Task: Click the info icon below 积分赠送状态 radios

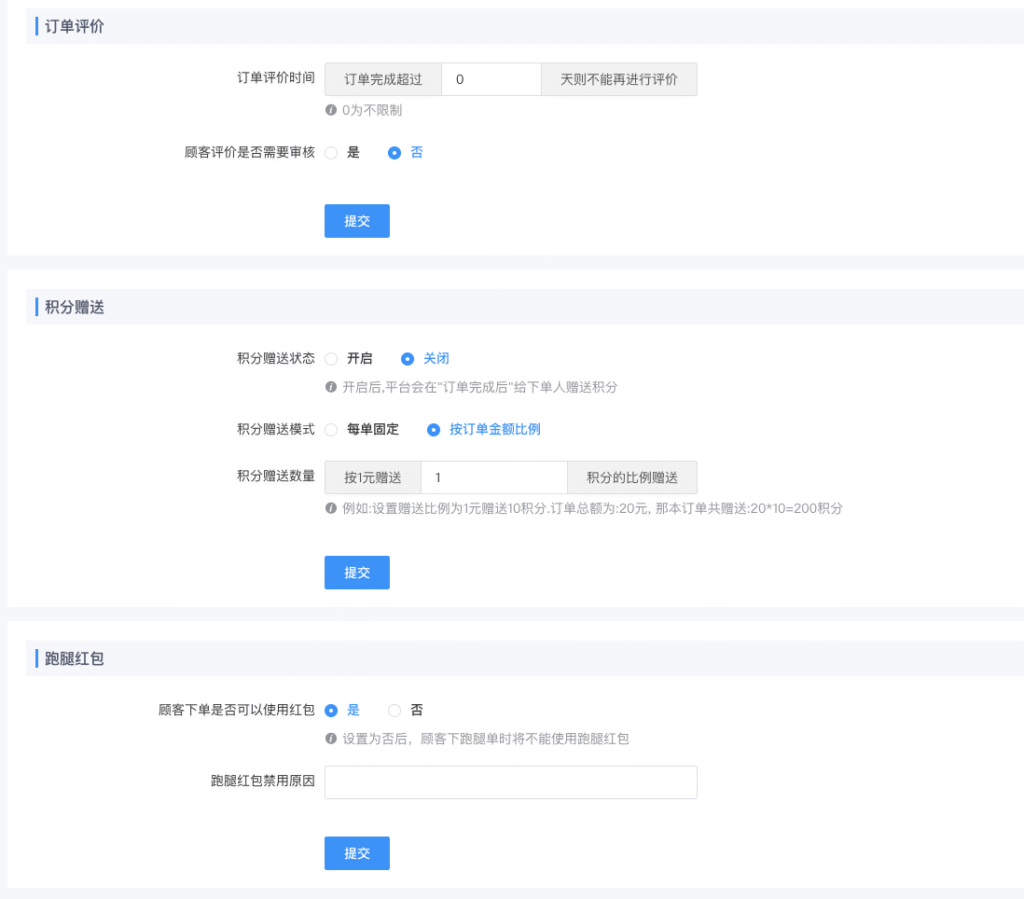Action: 330,387
